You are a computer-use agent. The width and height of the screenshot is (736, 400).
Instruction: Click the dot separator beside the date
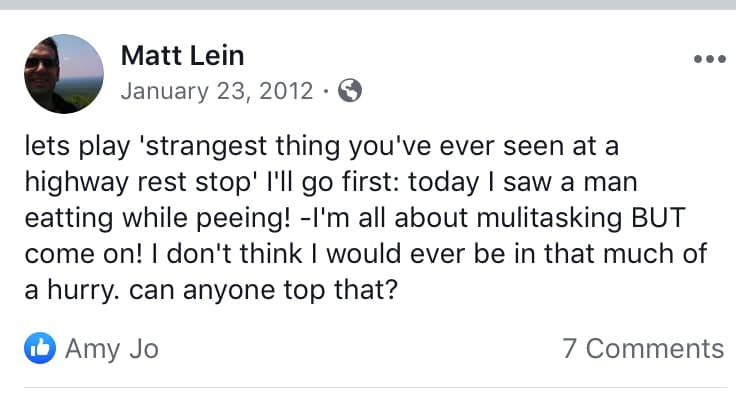click(326, 91)
